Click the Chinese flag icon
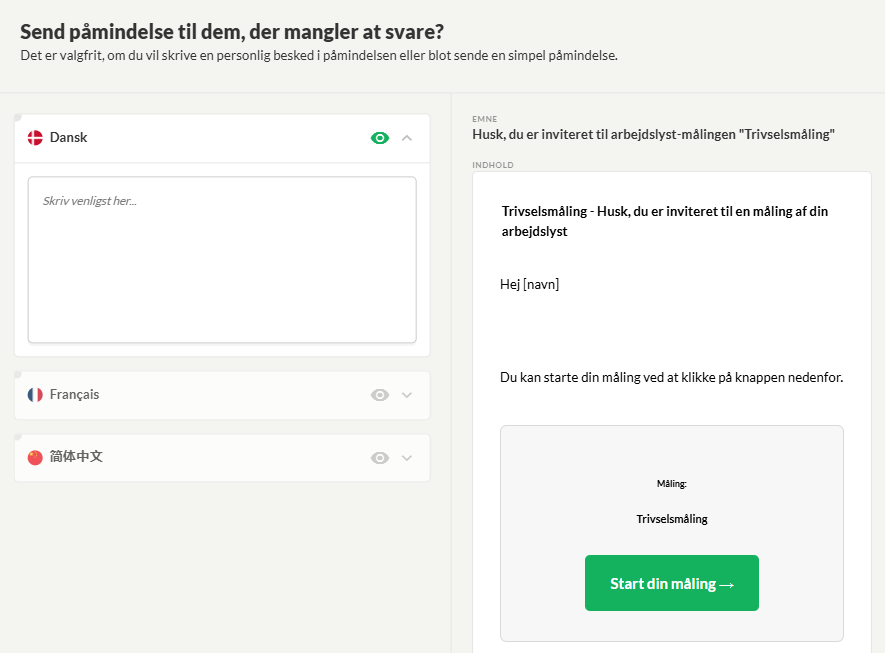This screenshot has height=653, width=885. [35, 457]
